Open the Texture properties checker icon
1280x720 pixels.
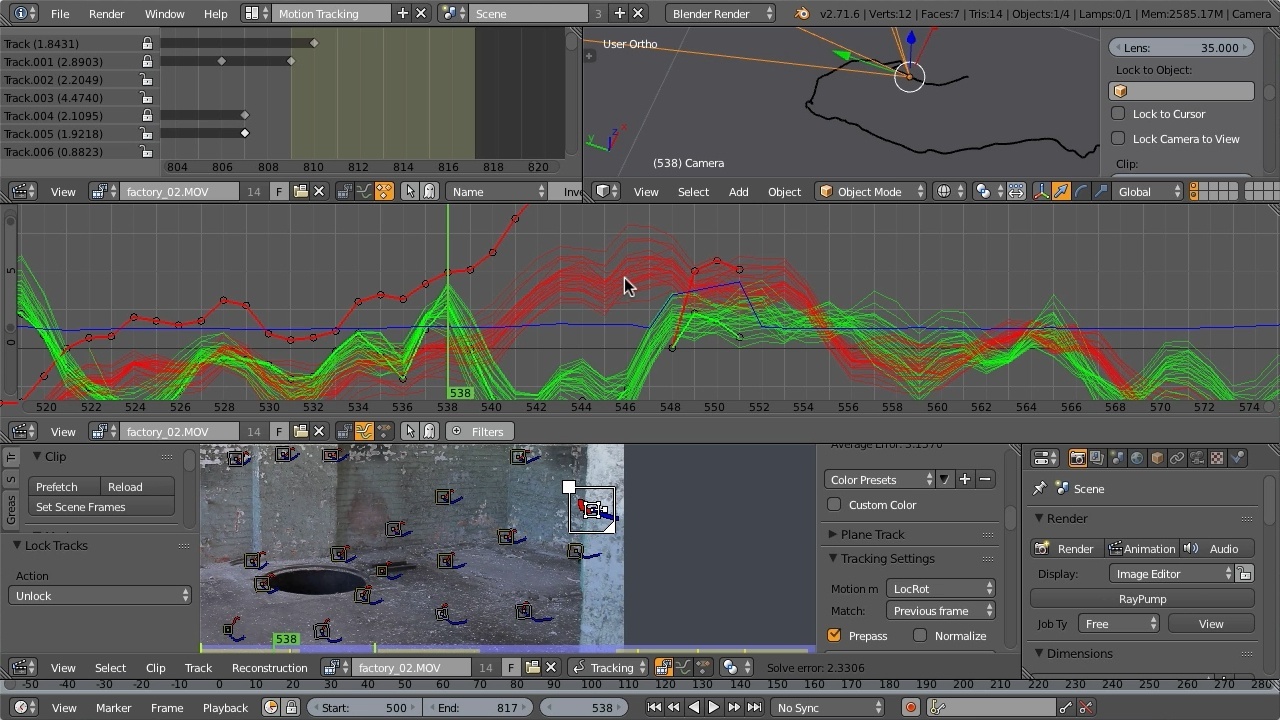tap(1216, 458)
